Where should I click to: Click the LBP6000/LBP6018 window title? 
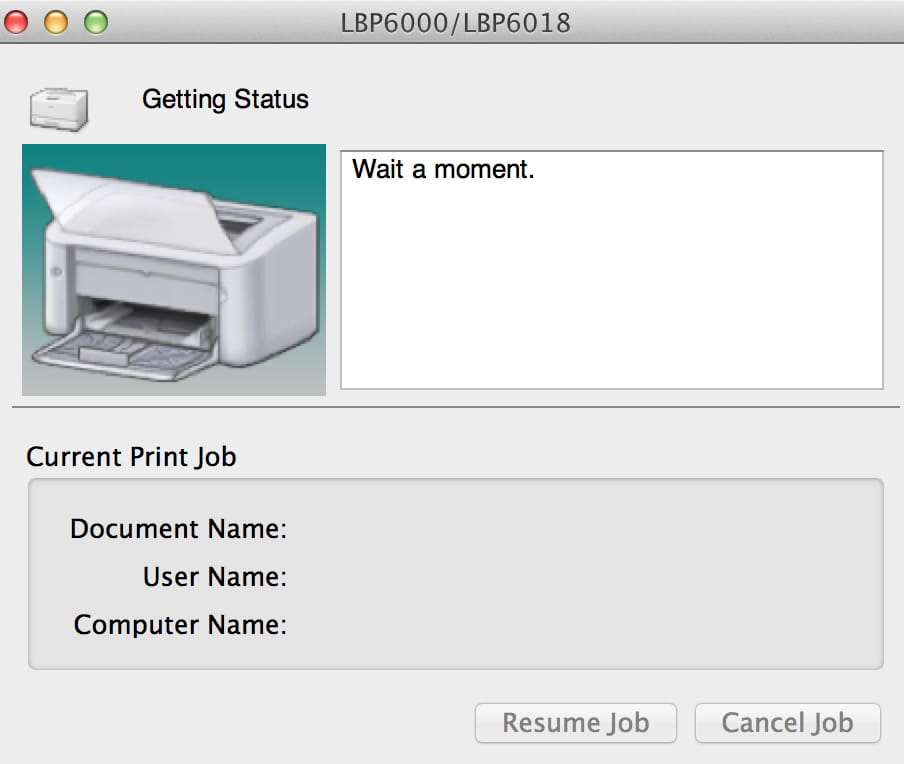coord(455,22)
